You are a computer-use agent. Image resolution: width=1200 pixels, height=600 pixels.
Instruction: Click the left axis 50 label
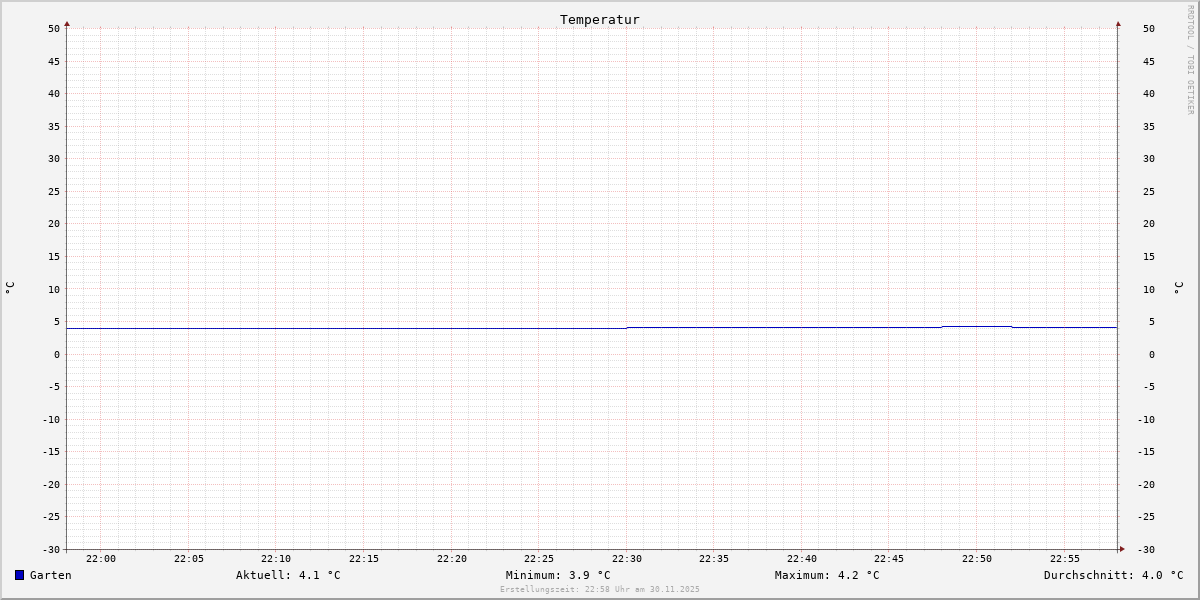pyautogui.click(x=54, y=29)
